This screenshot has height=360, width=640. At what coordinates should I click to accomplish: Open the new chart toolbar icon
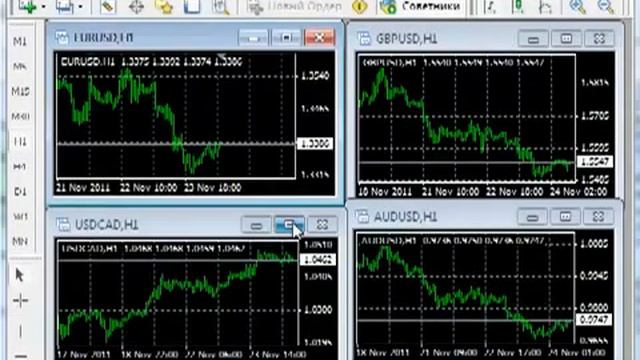(x=28, y=7)
